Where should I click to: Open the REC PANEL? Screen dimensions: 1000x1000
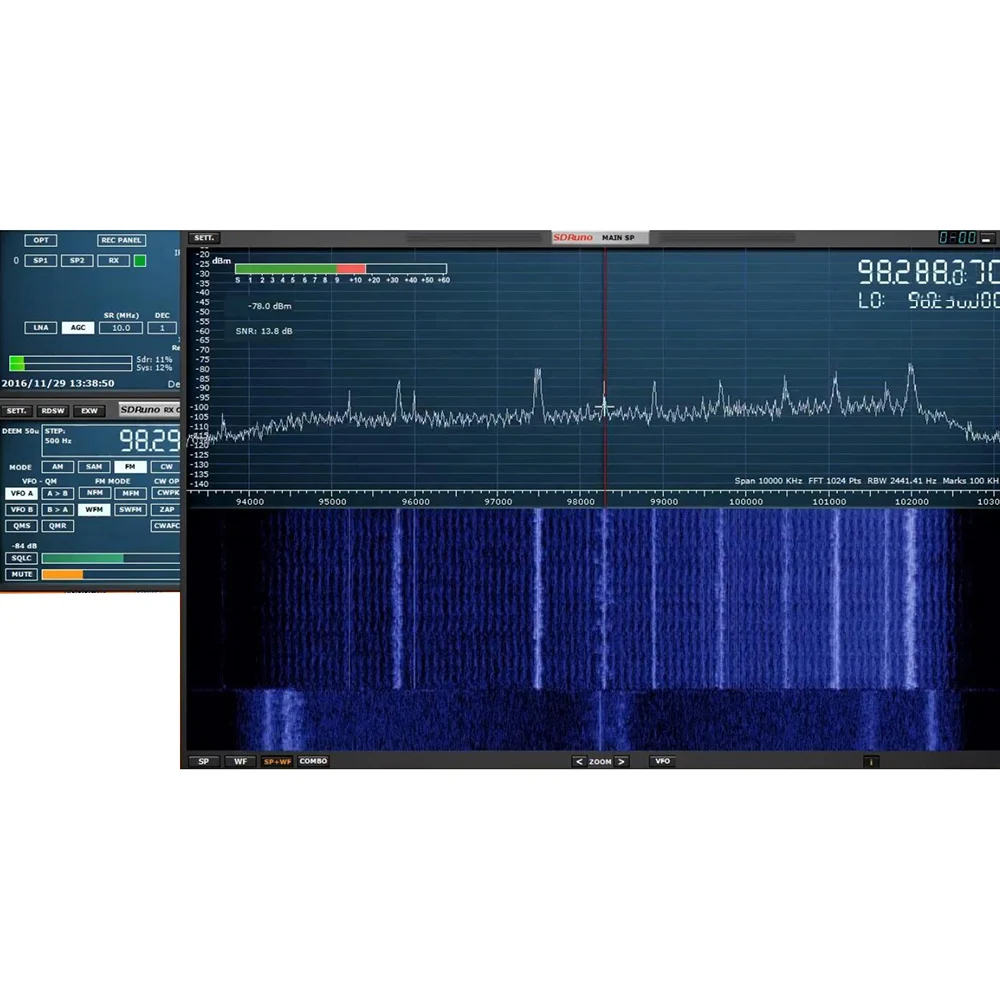point(121,240)
